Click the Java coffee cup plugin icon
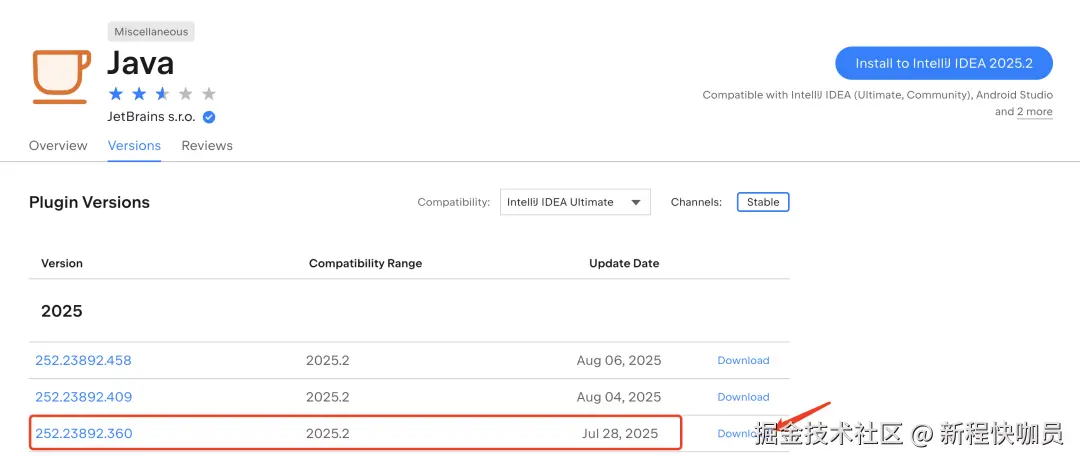The image size is (1080, 463). tap(62, 74)
